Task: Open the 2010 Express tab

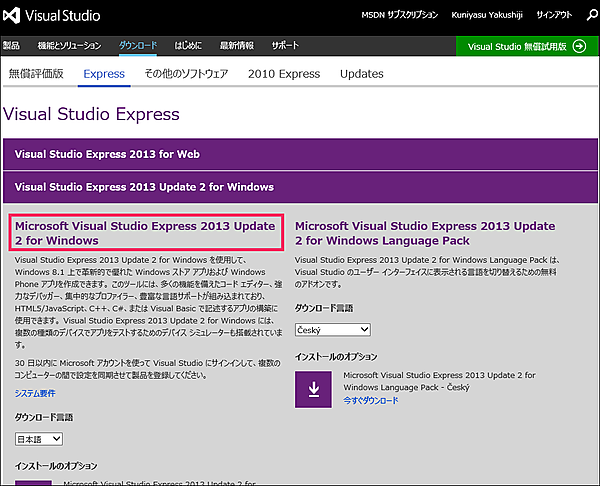Action: tap(283, 74)
